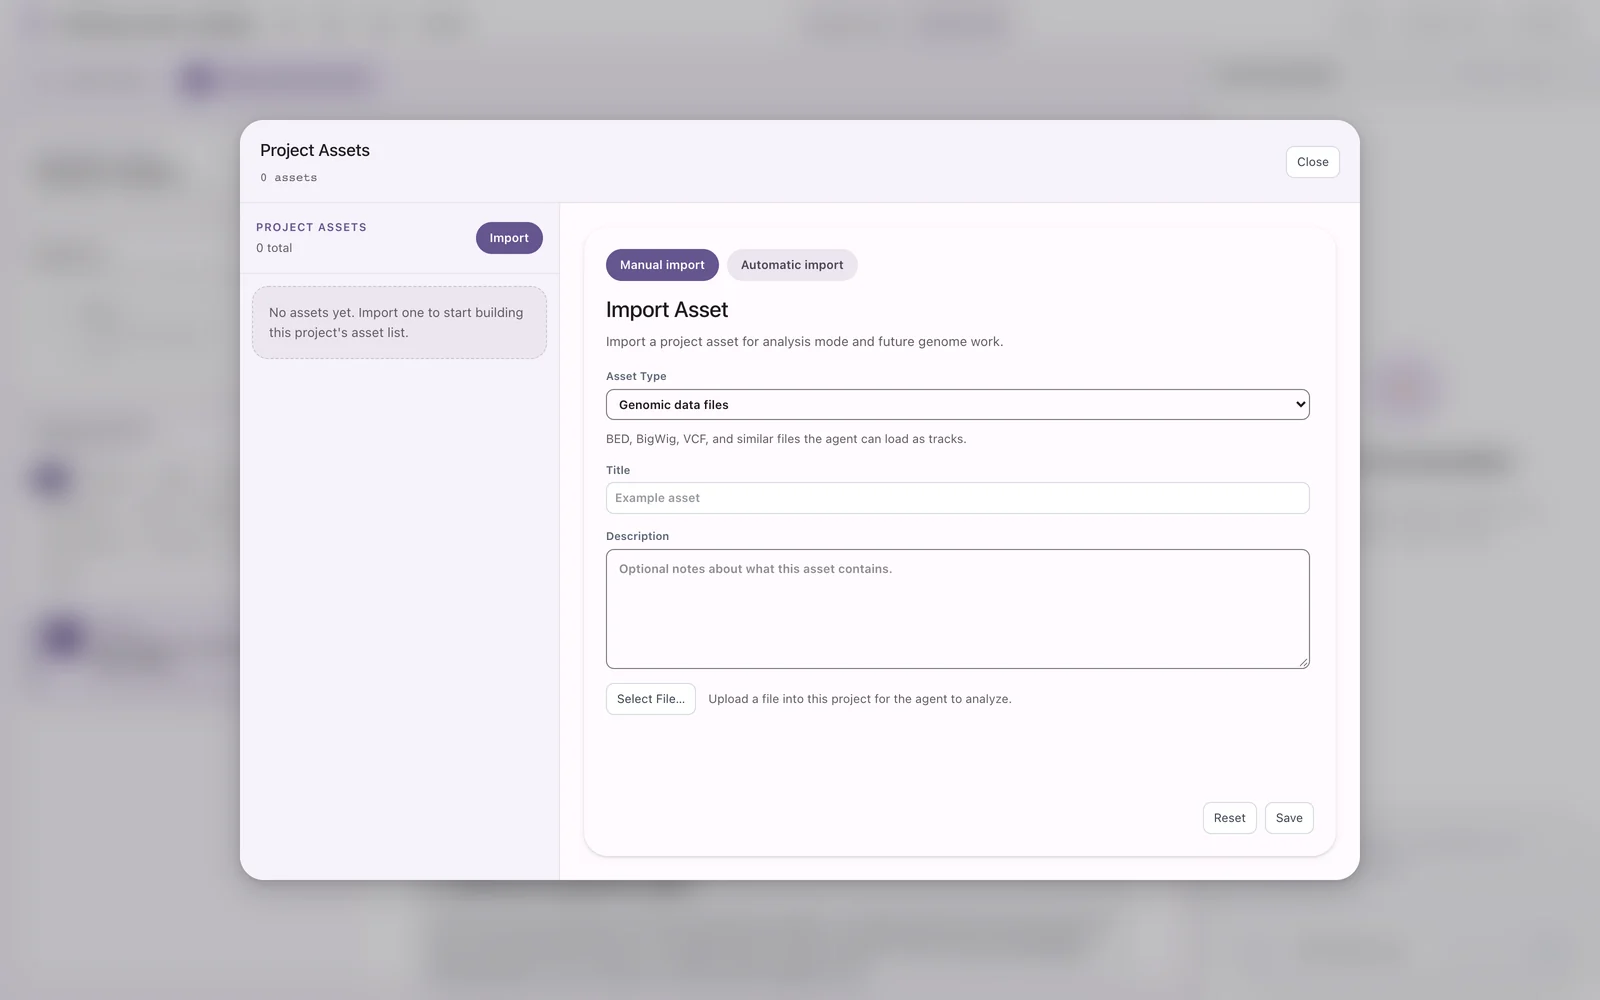Image resolution: width=1600 pixels, height=1000 pixels.
Task: Click the 'No assets yet' empty-state message
Action: pos(399,322)
